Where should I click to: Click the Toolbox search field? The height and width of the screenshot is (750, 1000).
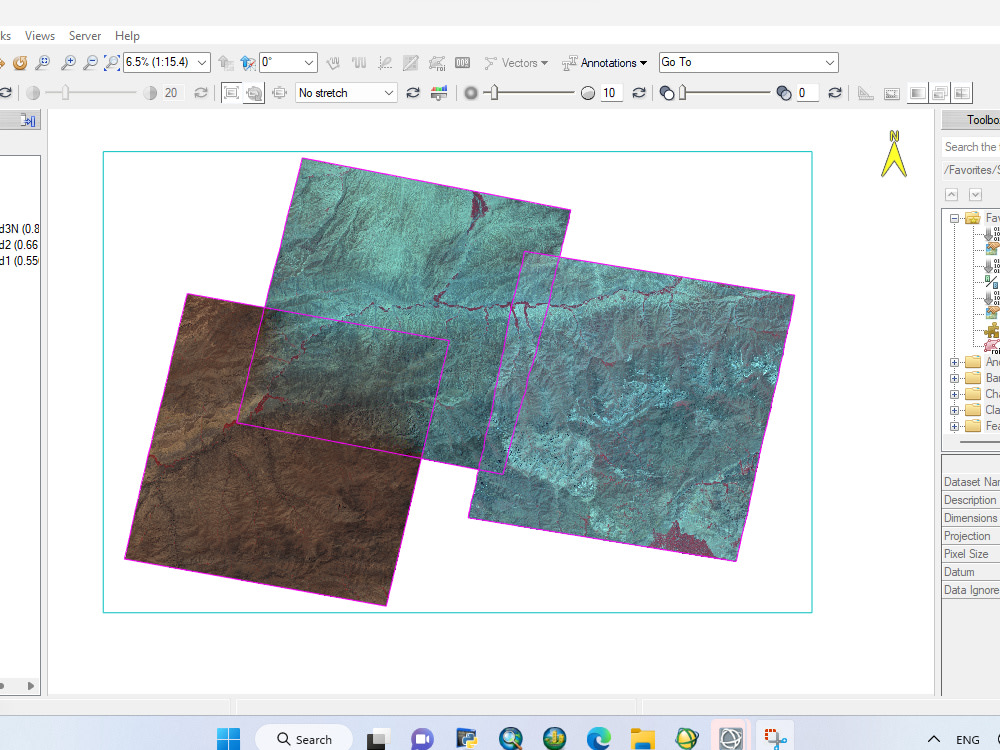point(971,147)
